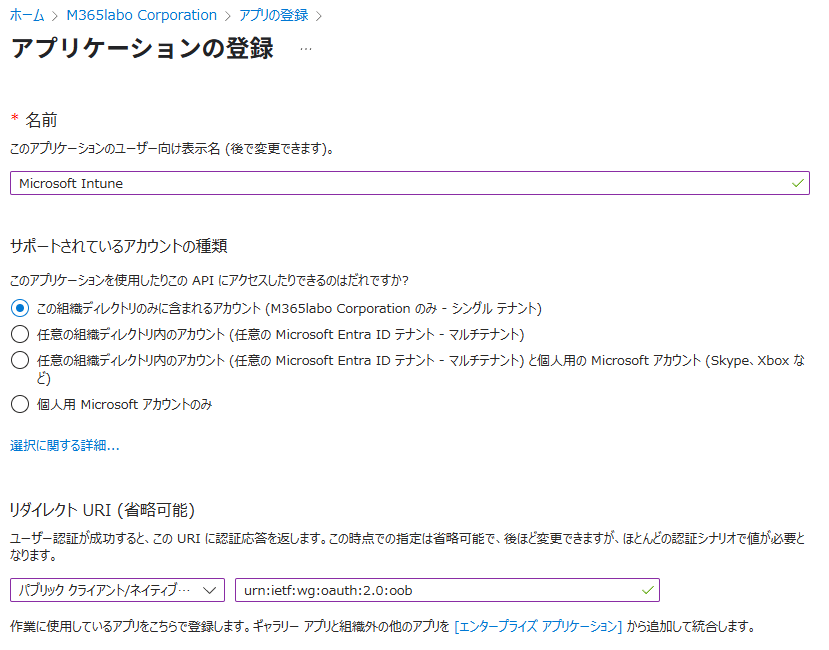
Task: Open the more options ellipsis beside the page title
Action: 306,49
